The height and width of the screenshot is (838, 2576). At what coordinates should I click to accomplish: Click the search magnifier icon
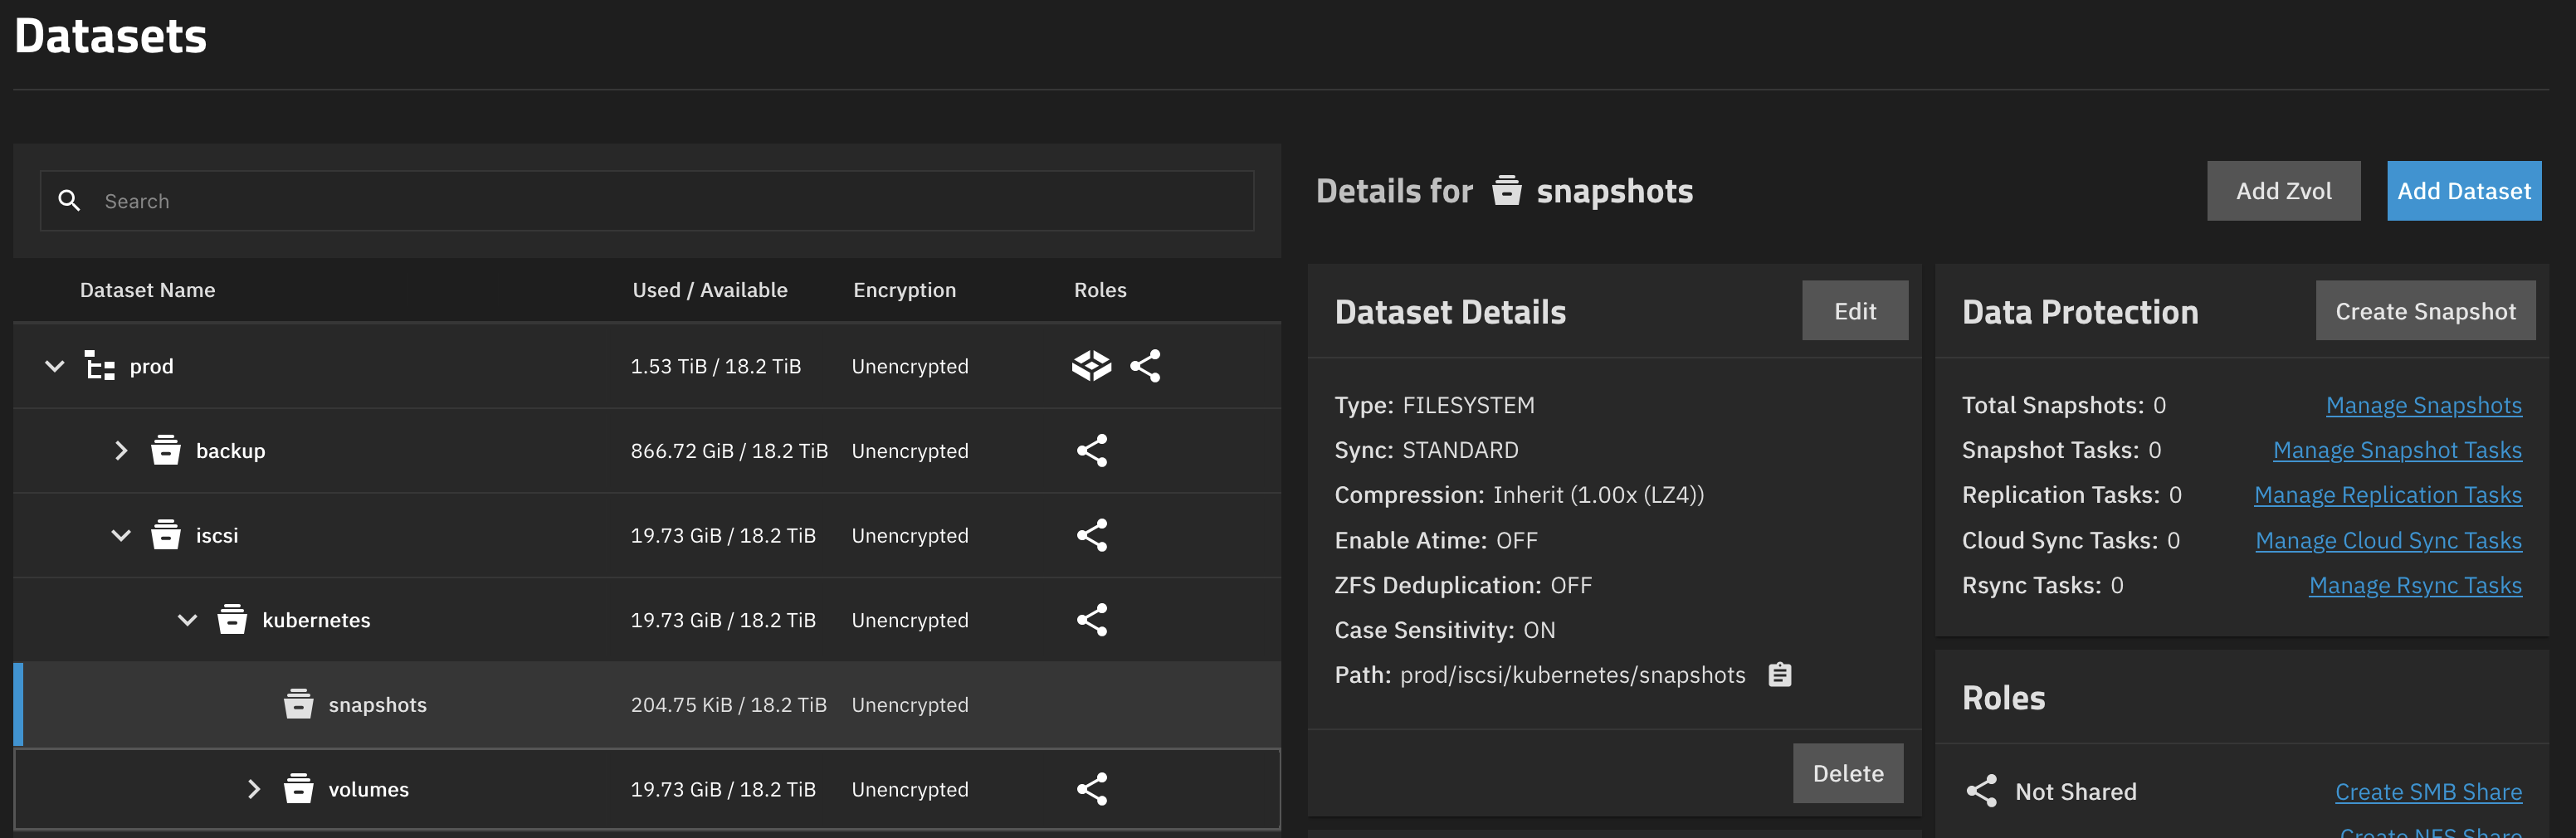pos(69,201)
